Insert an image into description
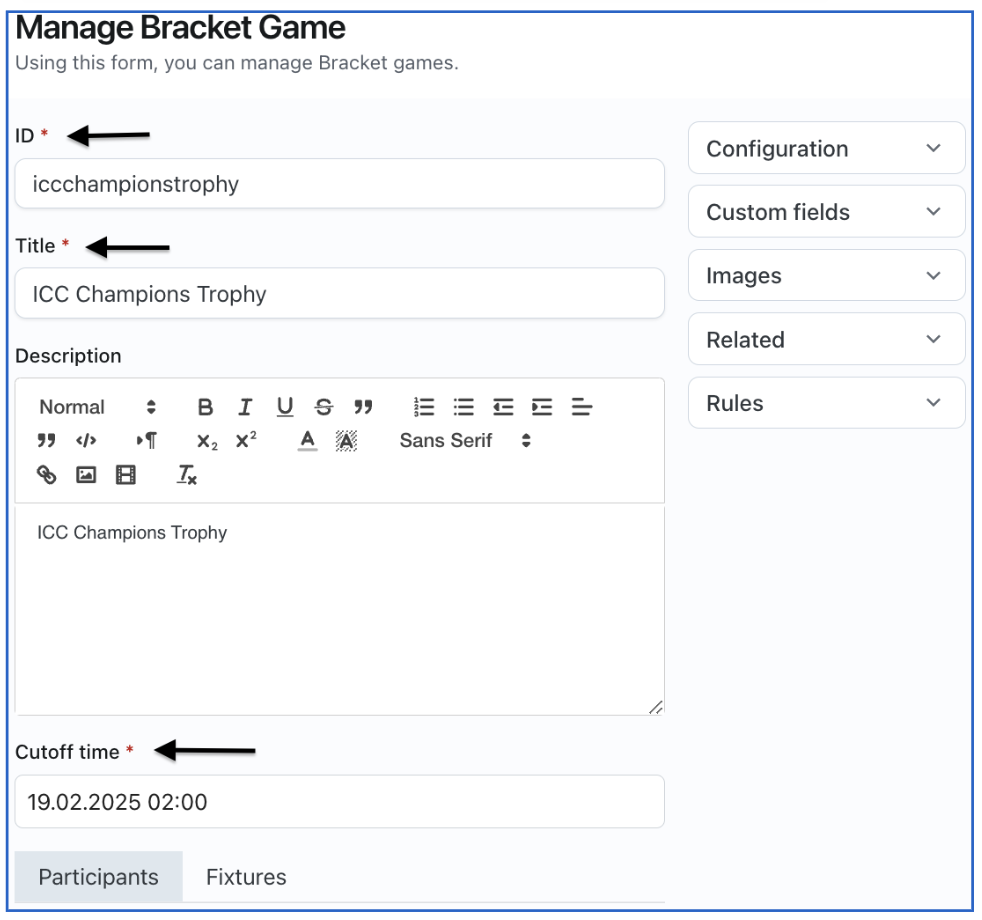The image size is (982, 920). (x=86, y=475)
